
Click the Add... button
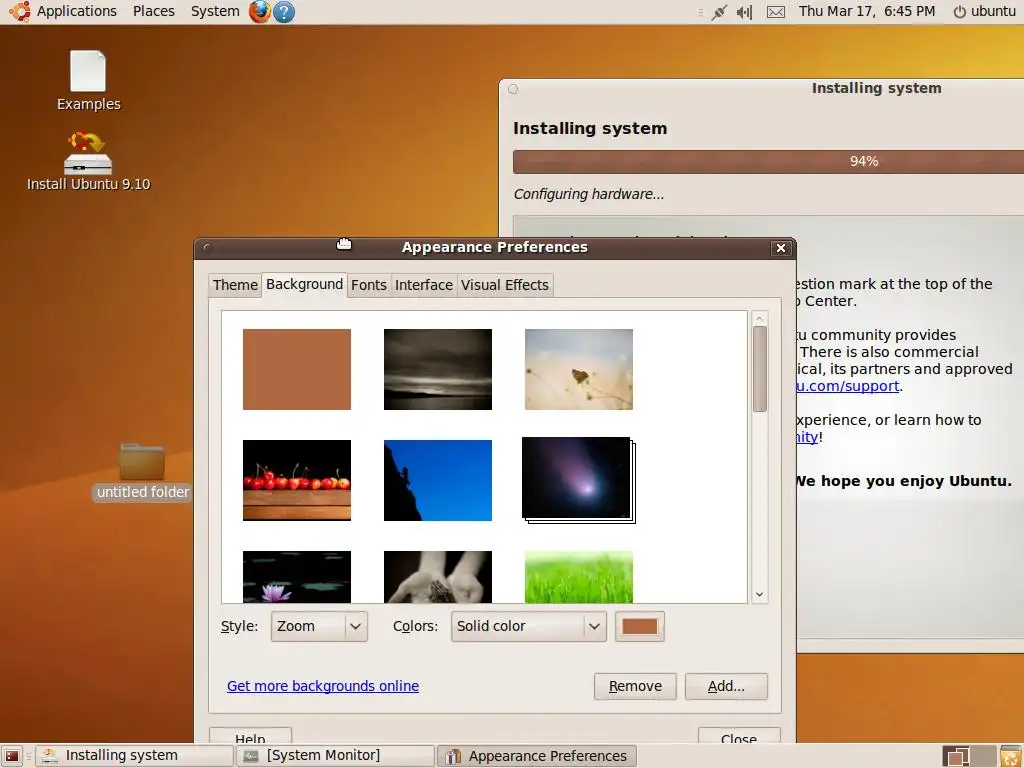click(x=726, y=686)
